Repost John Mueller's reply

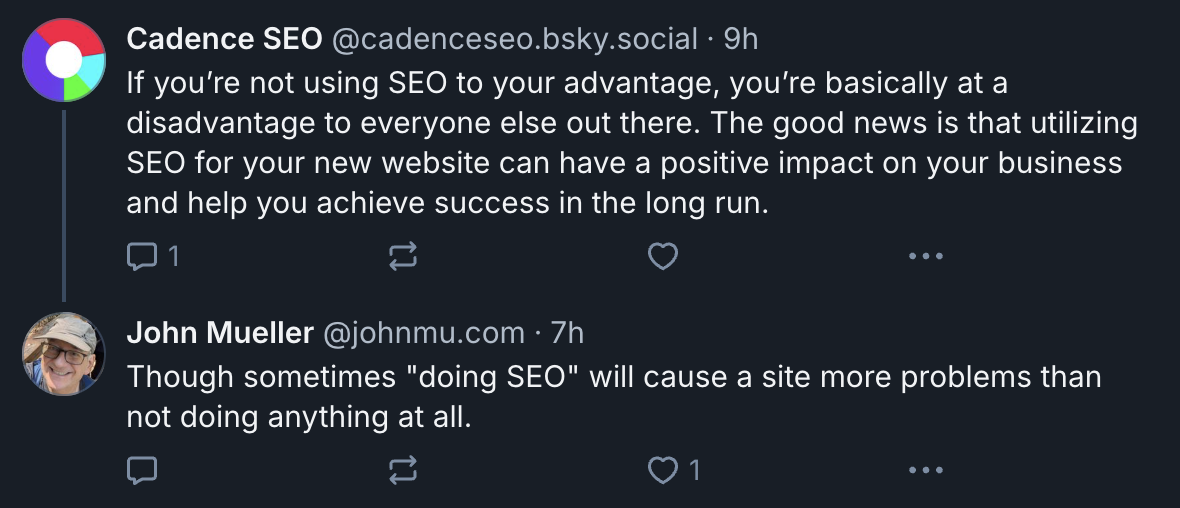click(x=401, y=470)
